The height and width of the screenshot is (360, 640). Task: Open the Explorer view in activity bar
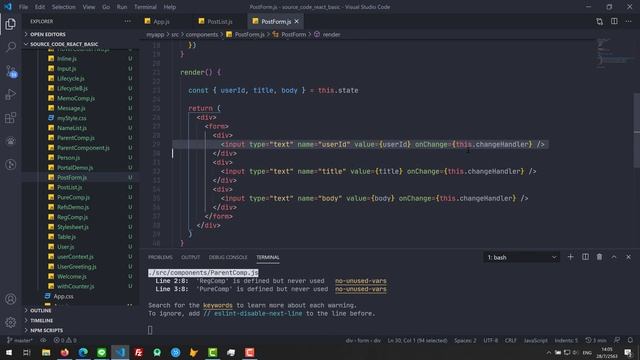pos(11,24)
